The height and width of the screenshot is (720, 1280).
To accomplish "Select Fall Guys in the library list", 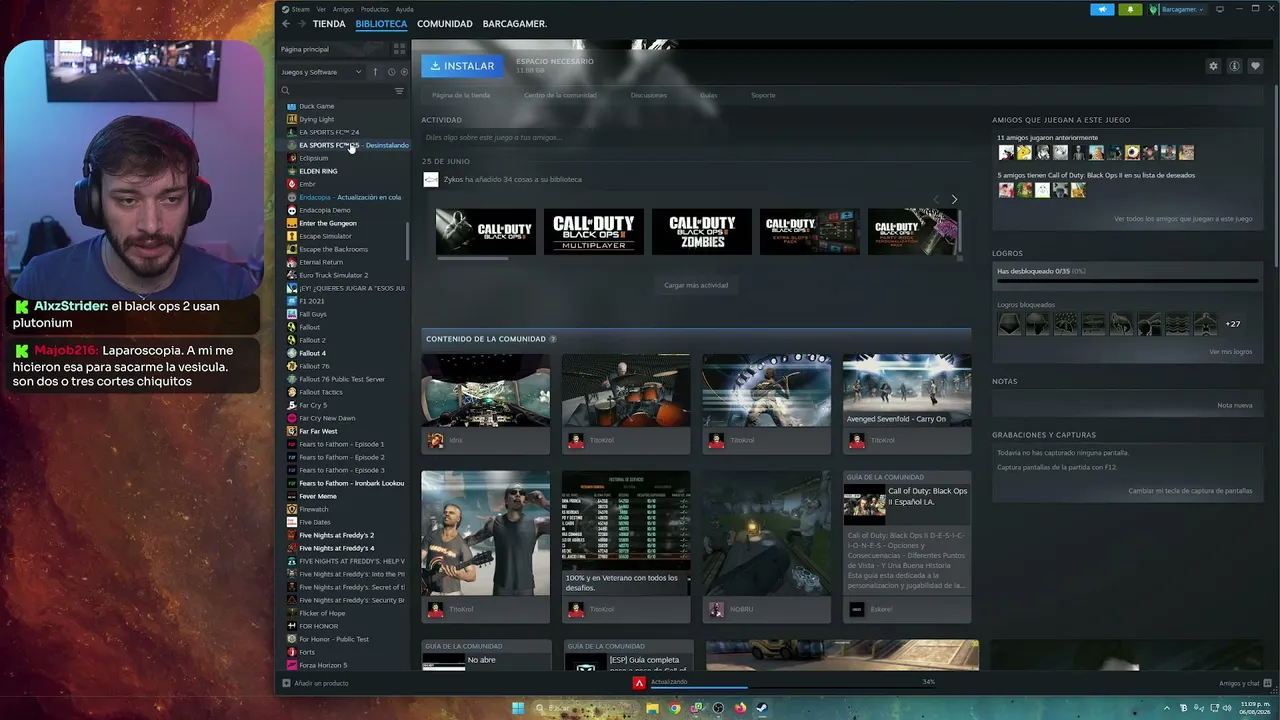I will coord(313,314).
